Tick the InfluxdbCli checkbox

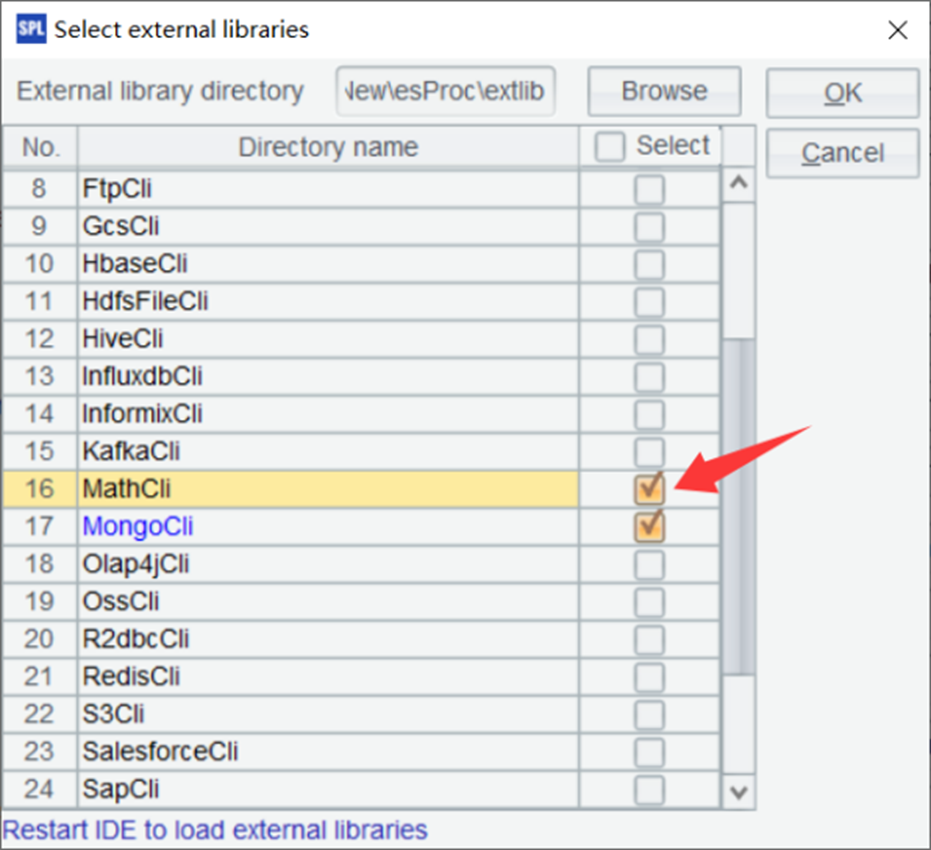coord(649,377)
